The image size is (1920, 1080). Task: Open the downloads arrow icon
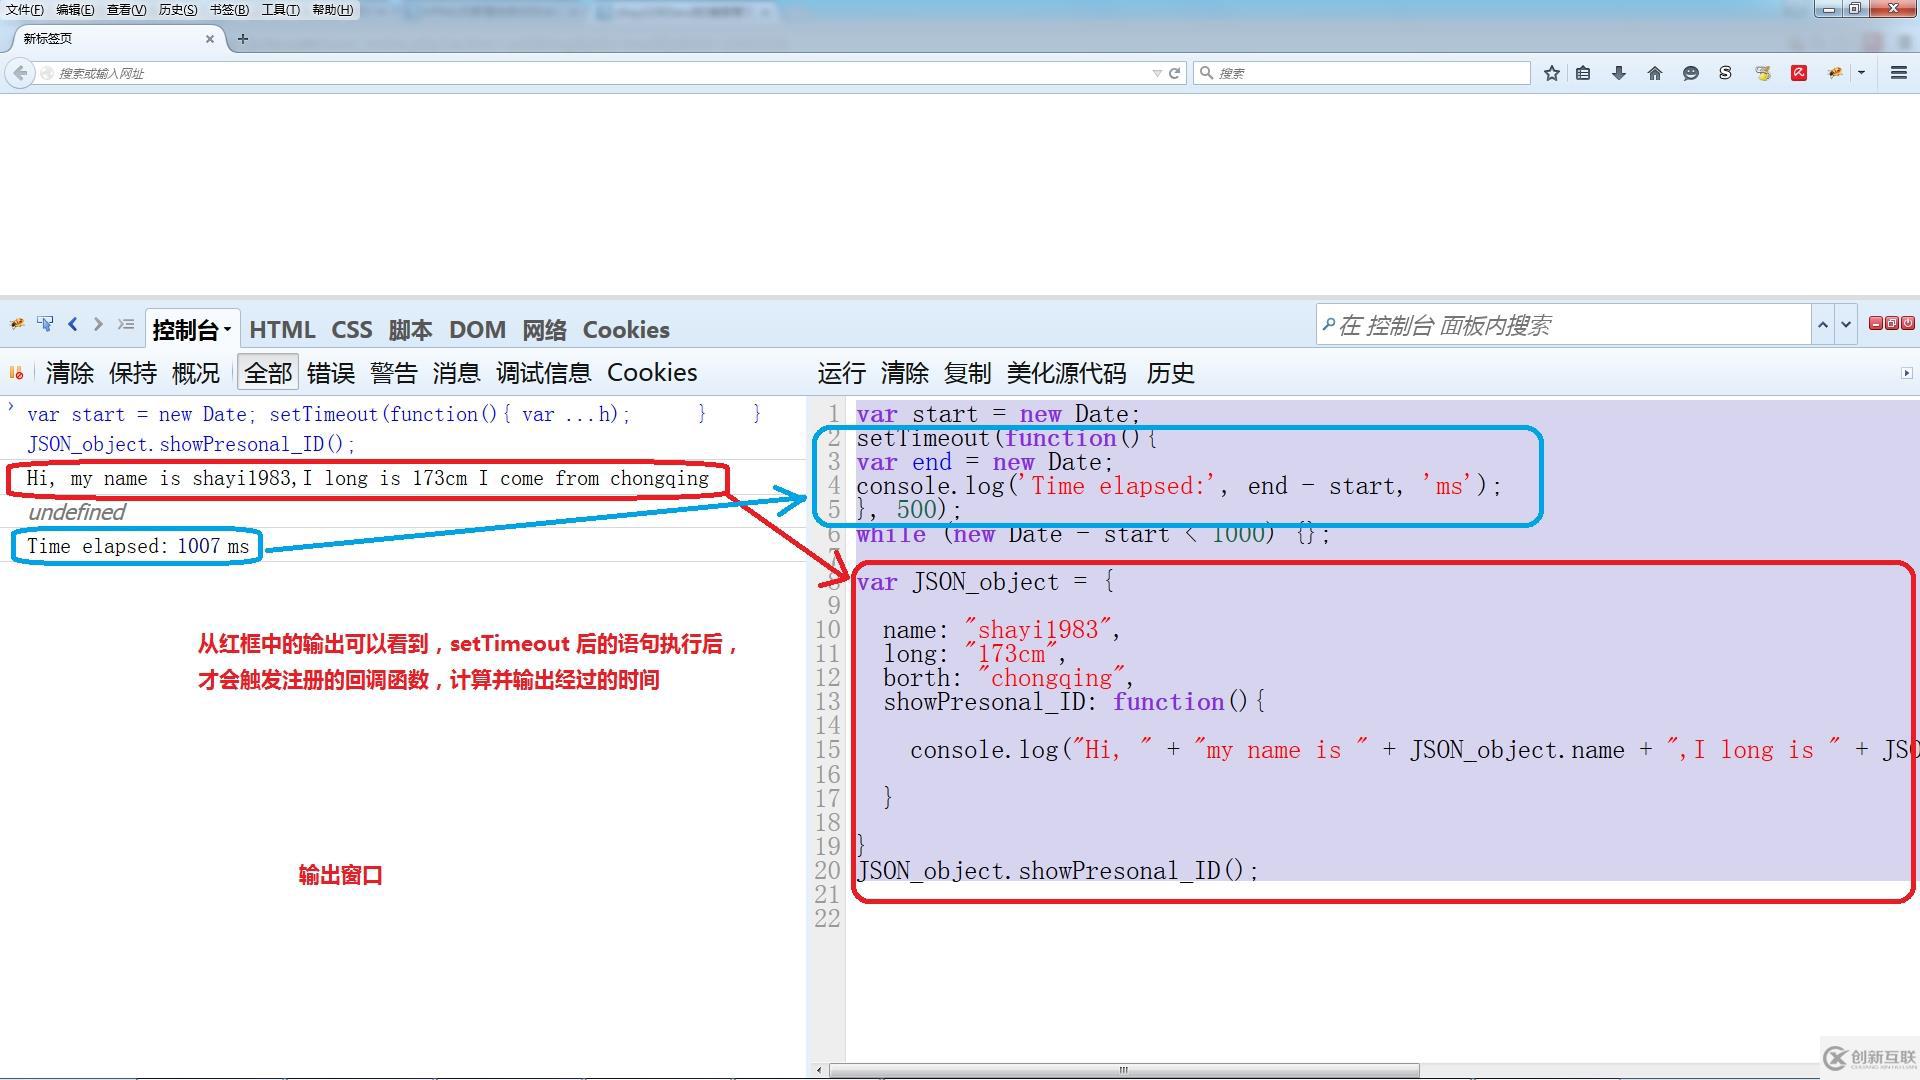coord(1619,73)
